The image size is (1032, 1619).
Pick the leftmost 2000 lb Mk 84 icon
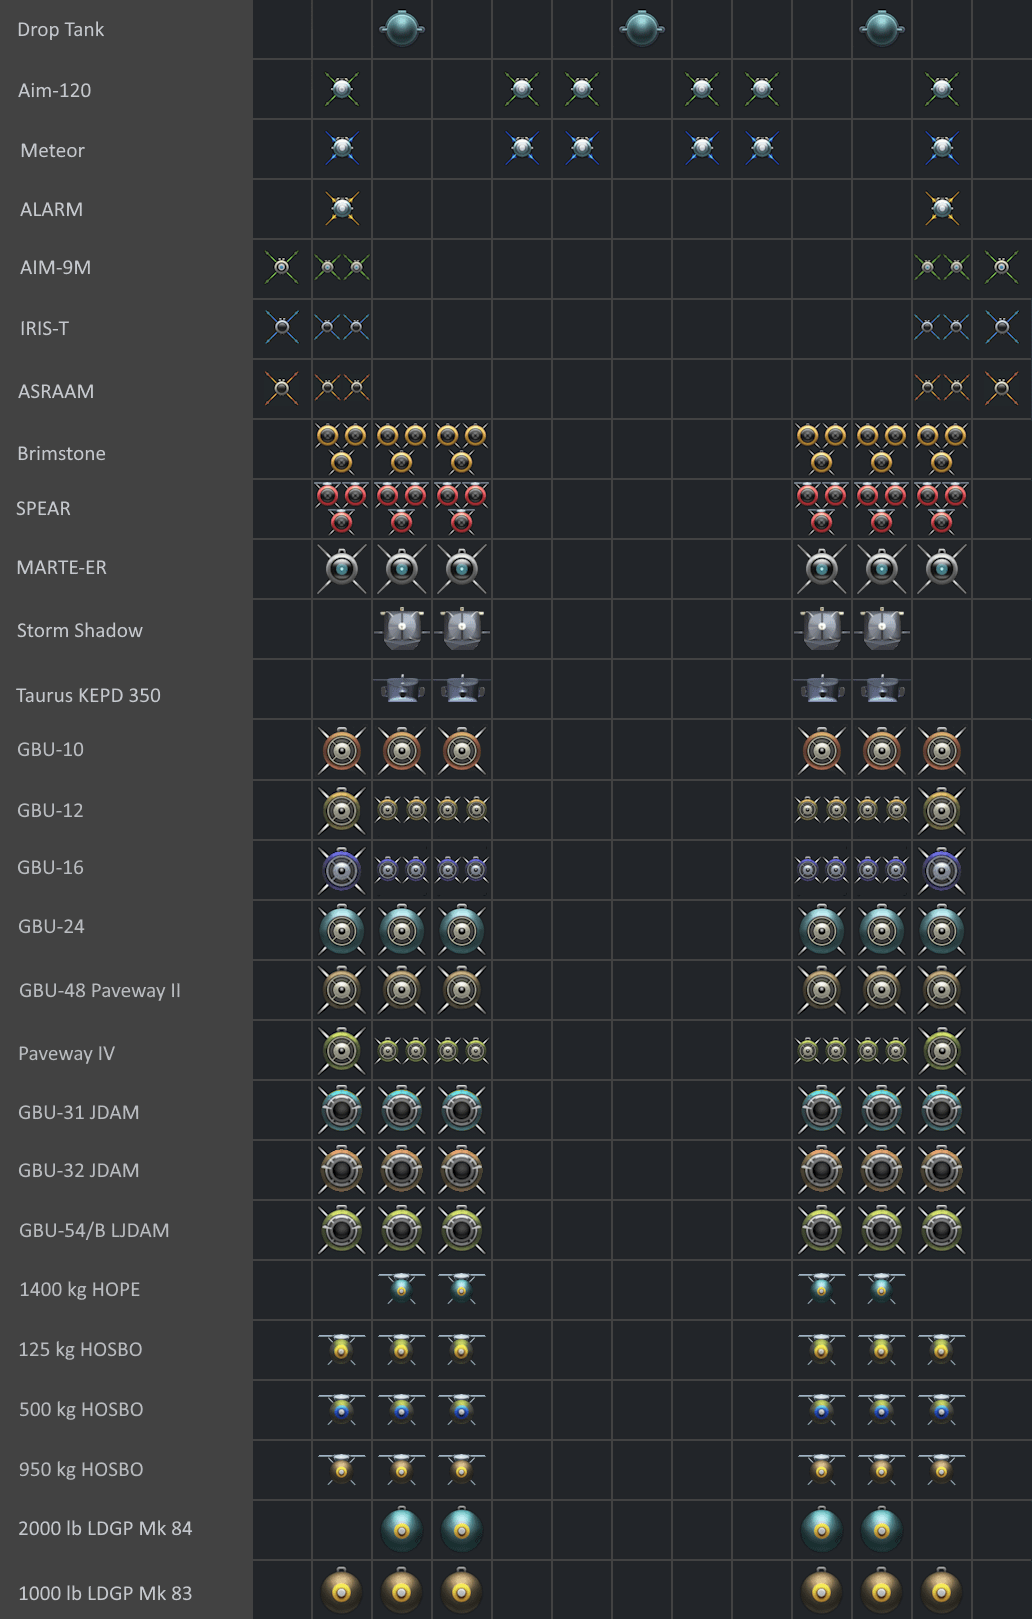pos(402,1529)
